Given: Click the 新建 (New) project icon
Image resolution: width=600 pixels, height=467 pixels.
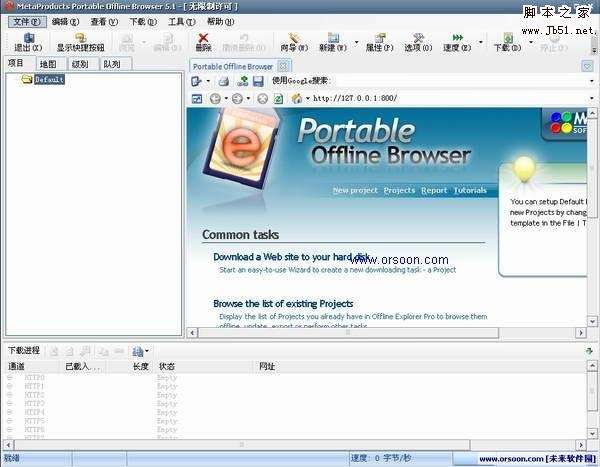Looking at the screenshot, I should point(333,42).
